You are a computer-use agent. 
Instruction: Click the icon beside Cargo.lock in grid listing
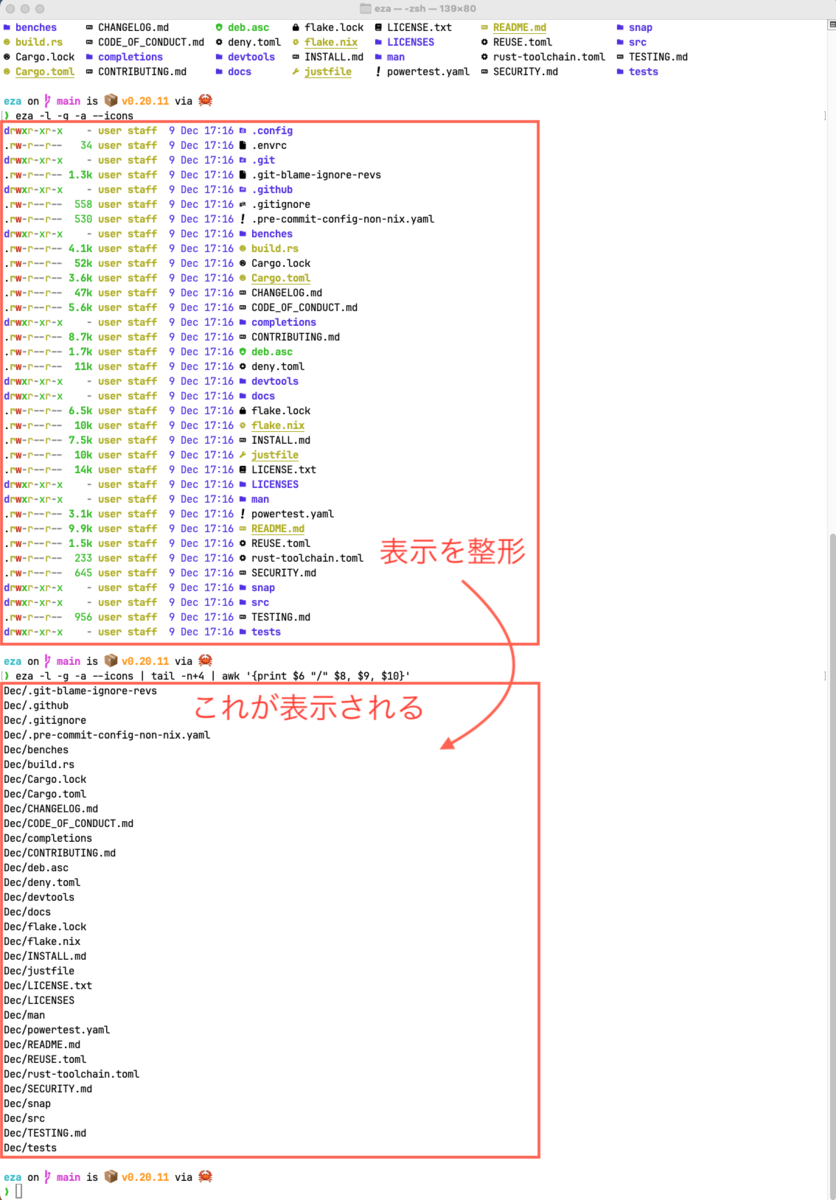coord(7,57)
